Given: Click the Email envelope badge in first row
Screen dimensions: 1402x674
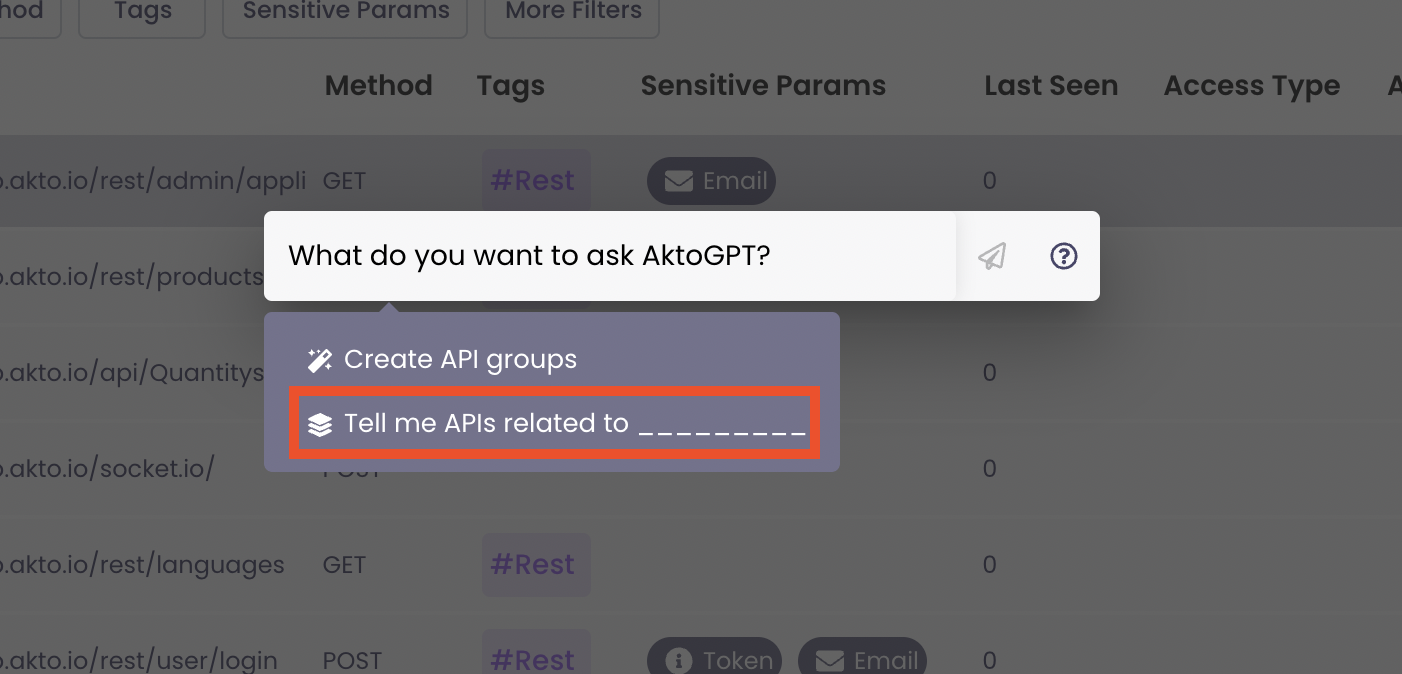Looking at the screenshot, I should tap(711, 181).
